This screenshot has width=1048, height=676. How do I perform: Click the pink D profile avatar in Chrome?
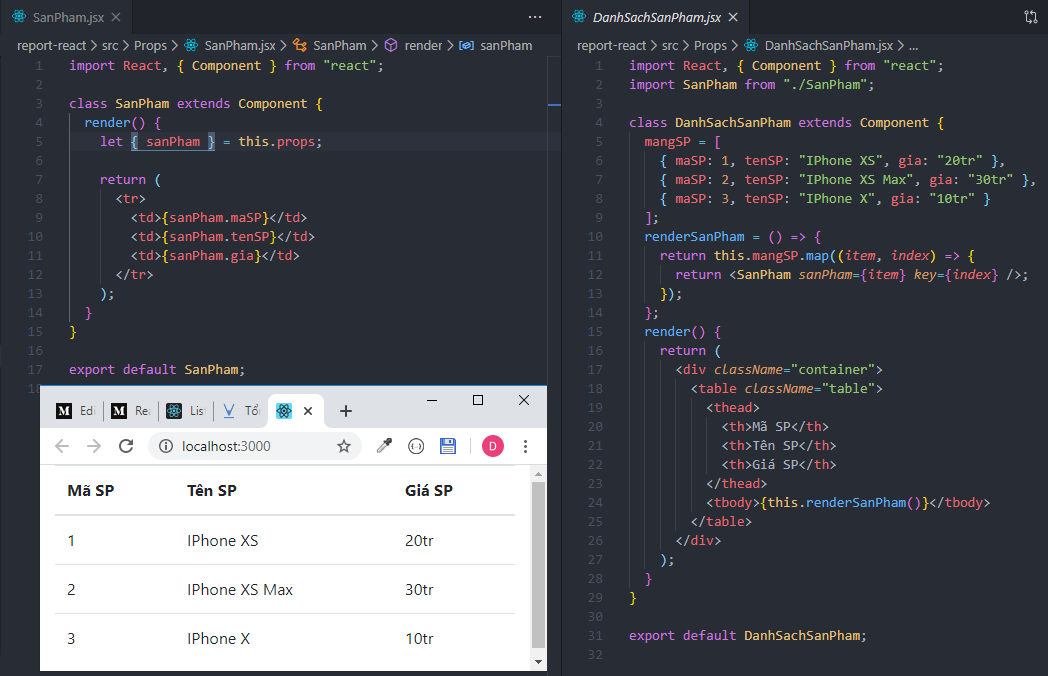click(x=492, y=446)
